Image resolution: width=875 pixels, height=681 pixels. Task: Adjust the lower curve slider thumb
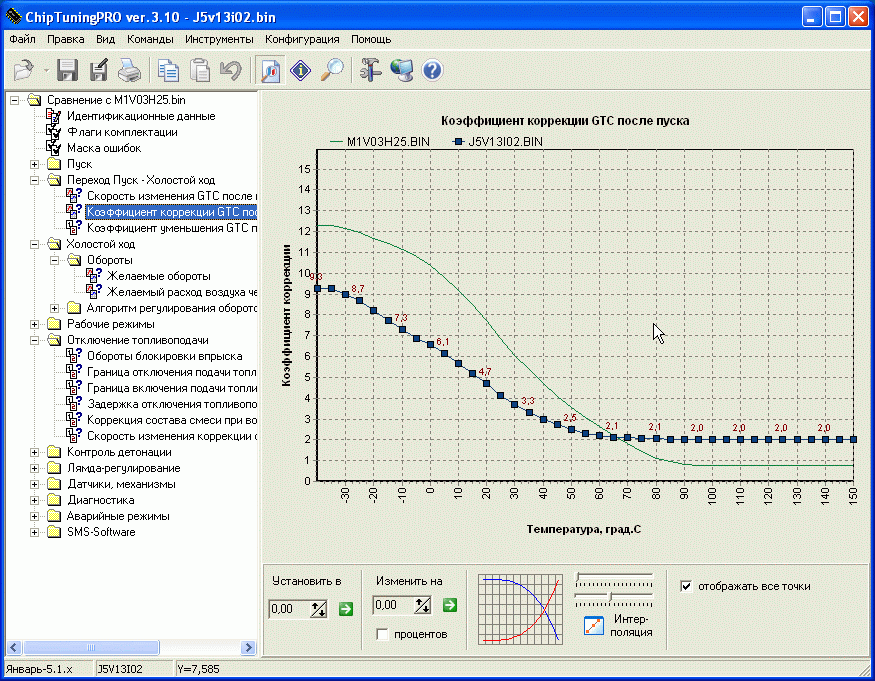[x=610, y=597]
